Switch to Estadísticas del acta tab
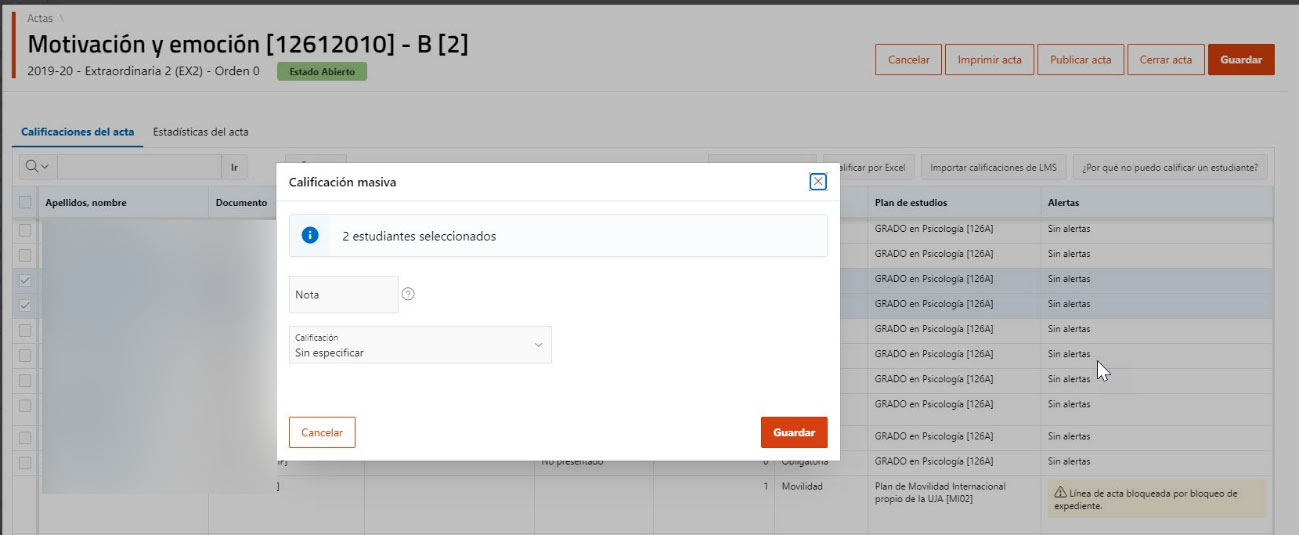This screenshot has width=1299, height=535. 201,132
